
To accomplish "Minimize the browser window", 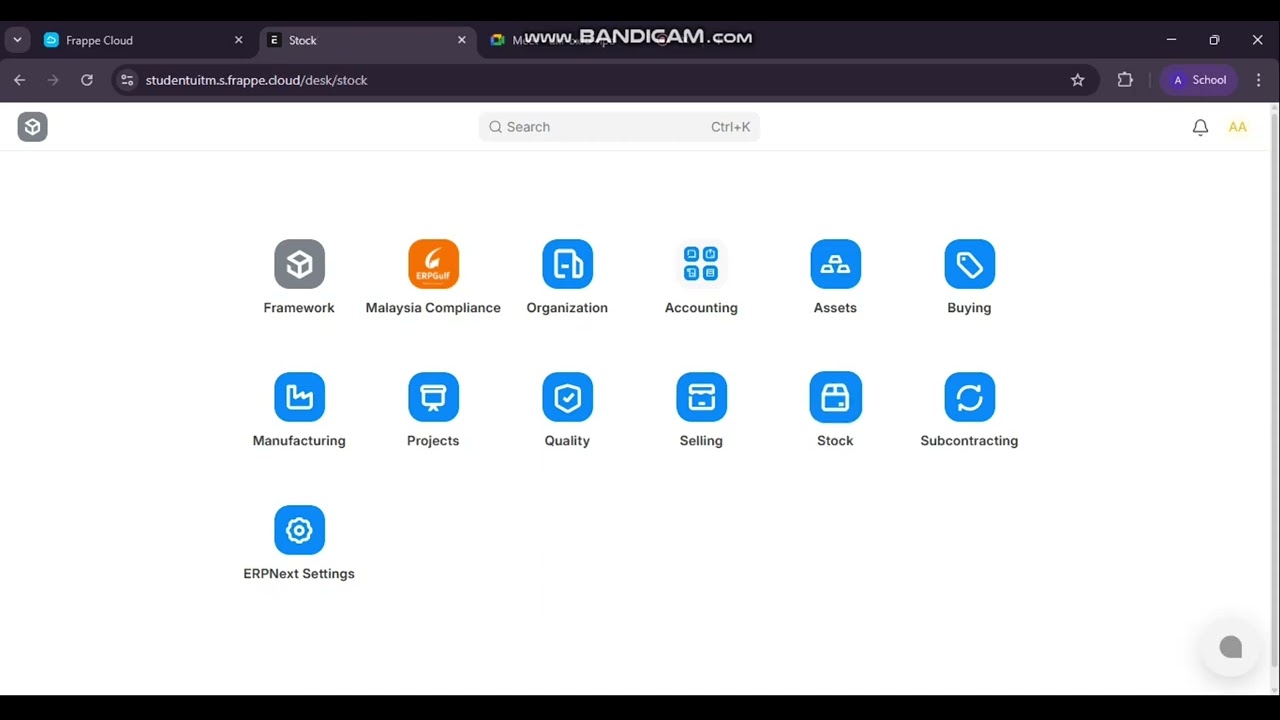I will (1171, 40).
